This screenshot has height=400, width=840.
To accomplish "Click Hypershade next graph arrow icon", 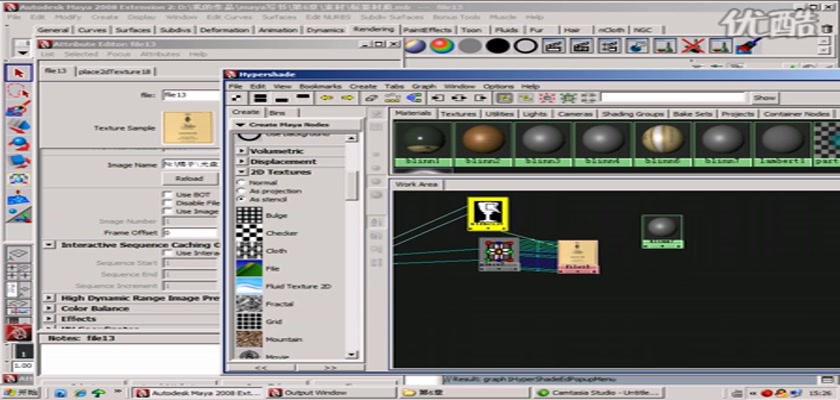I will (x=347, y=98).
